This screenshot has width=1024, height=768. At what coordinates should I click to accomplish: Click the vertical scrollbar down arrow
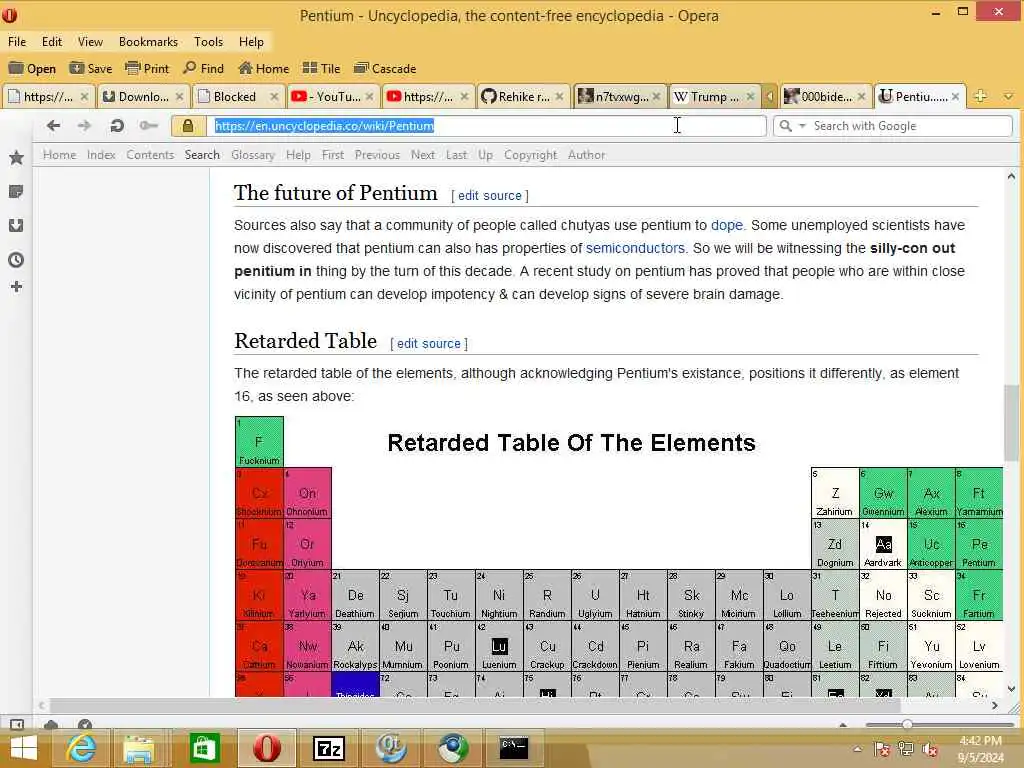coord(1012,688)
